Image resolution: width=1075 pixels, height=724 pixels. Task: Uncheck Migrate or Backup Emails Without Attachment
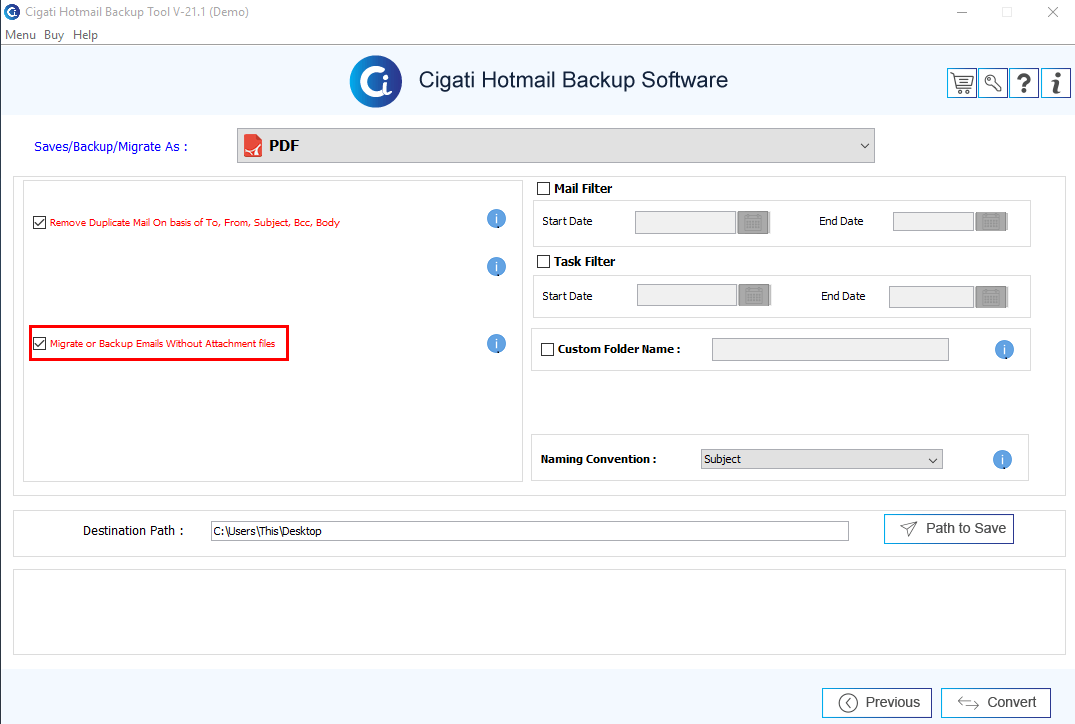click(x=40, y=343)
